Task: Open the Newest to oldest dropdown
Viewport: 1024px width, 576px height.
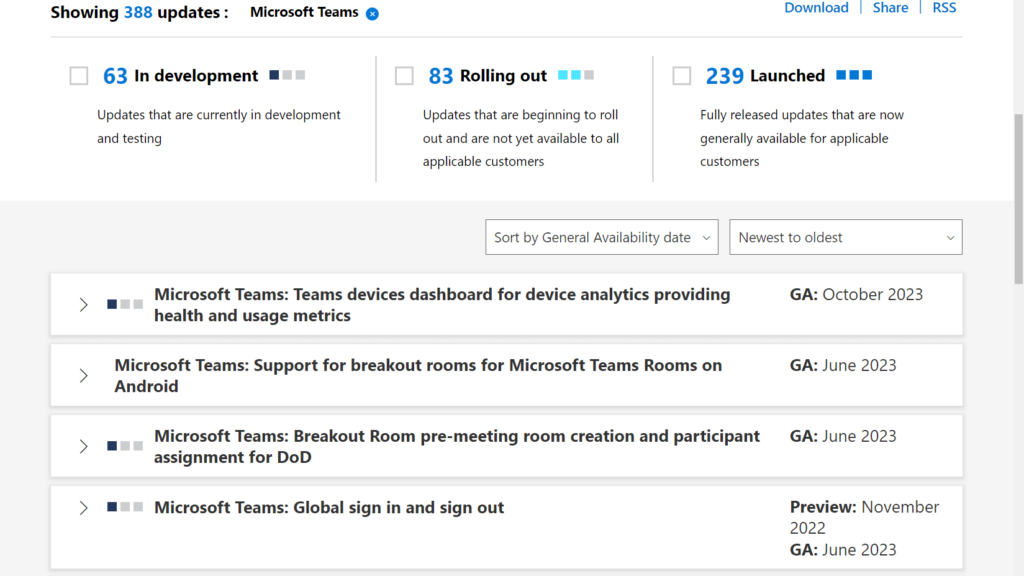Action: tap(846, 237)
